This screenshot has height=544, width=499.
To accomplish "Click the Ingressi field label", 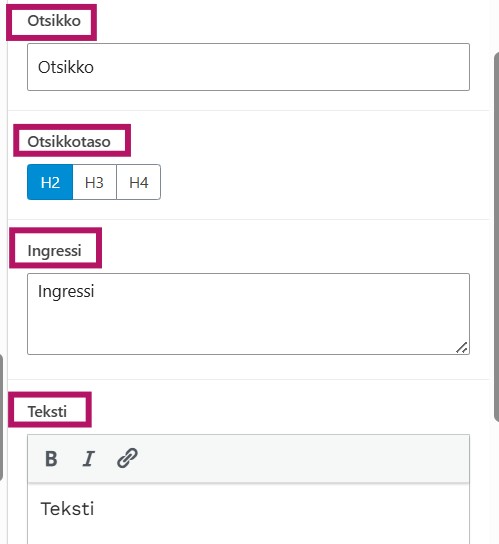I will 54,250.
